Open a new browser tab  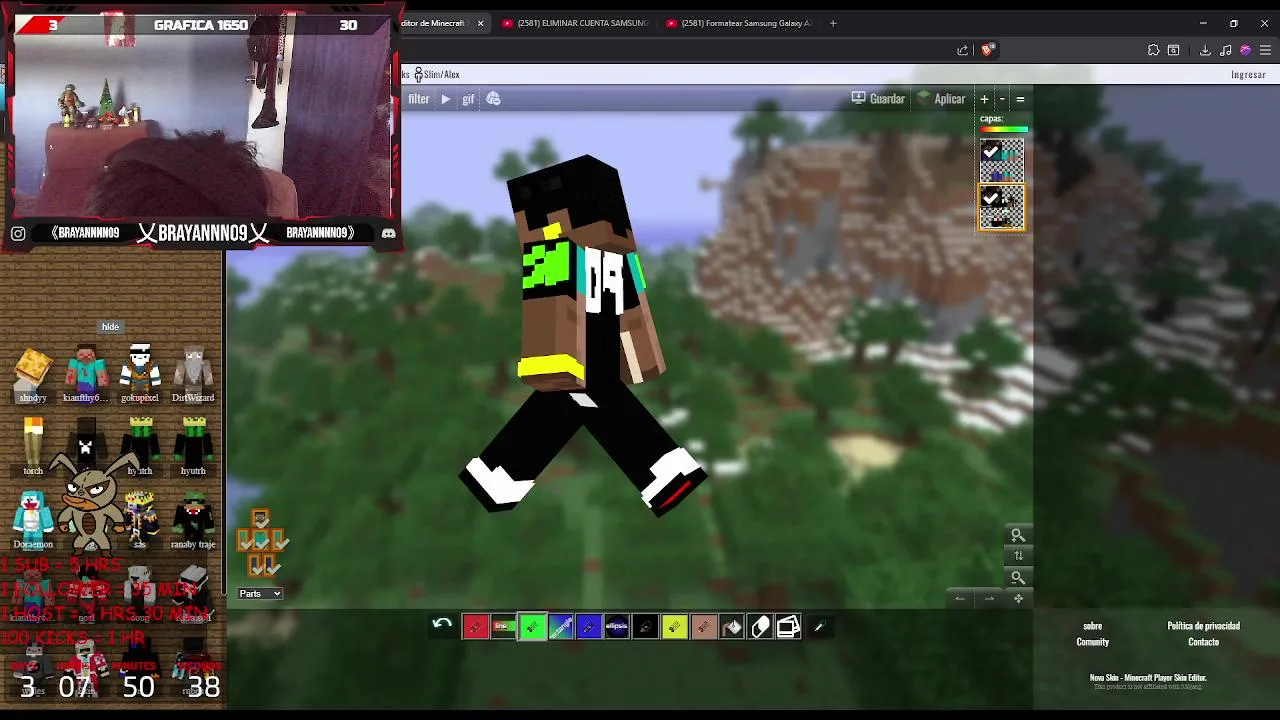tap(833, 23)
